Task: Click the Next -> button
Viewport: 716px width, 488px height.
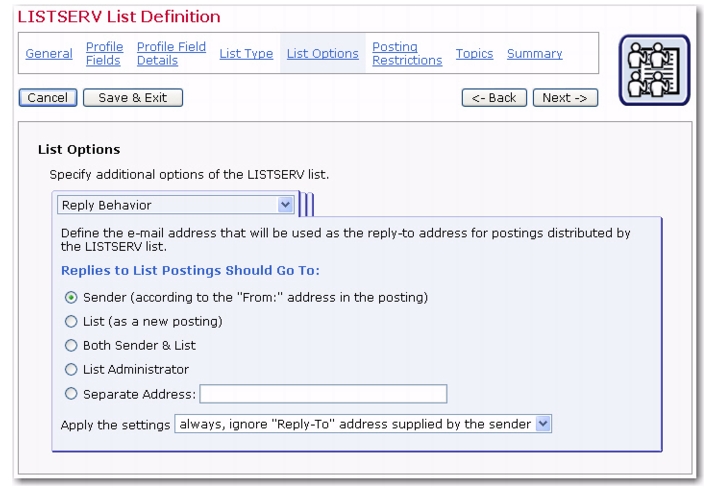Action: (x=565, y=98)
